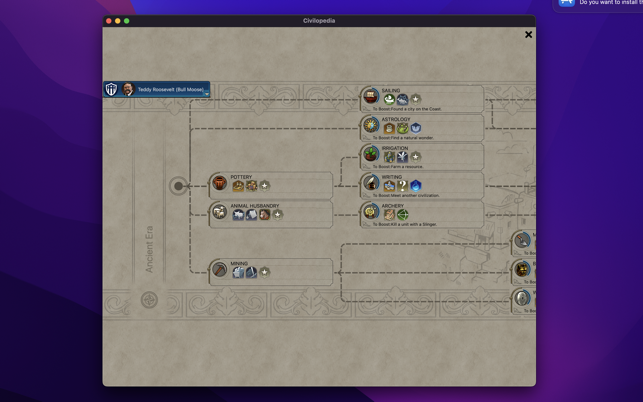Select the Archery target tech icon

(x=371, y=212)
